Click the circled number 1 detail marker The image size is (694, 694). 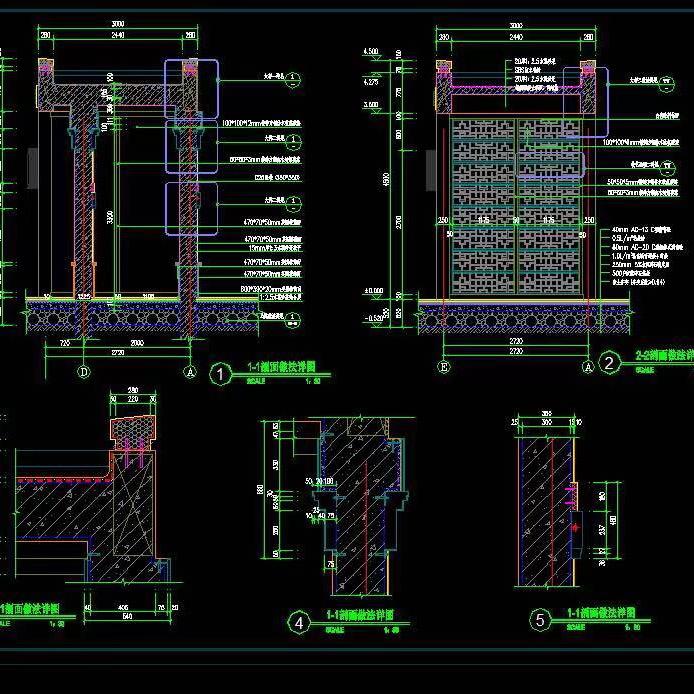(221, 374)
